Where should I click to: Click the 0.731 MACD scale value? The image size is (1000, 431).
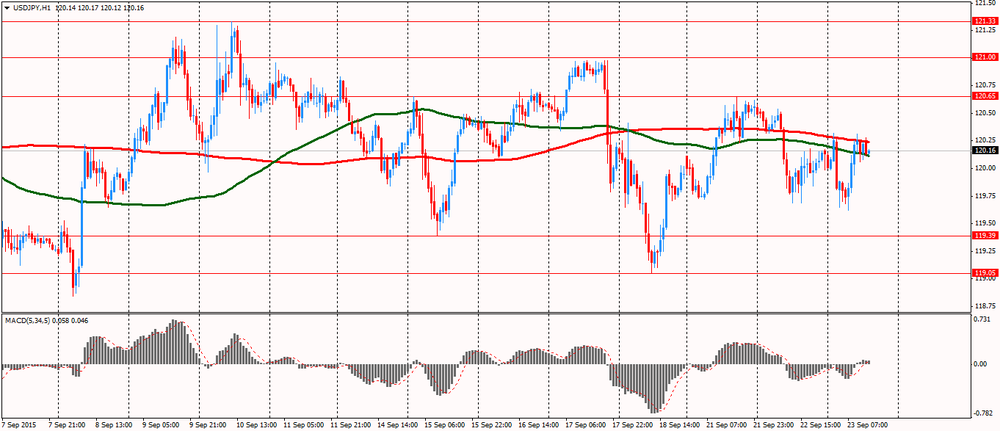click(983, 319)
